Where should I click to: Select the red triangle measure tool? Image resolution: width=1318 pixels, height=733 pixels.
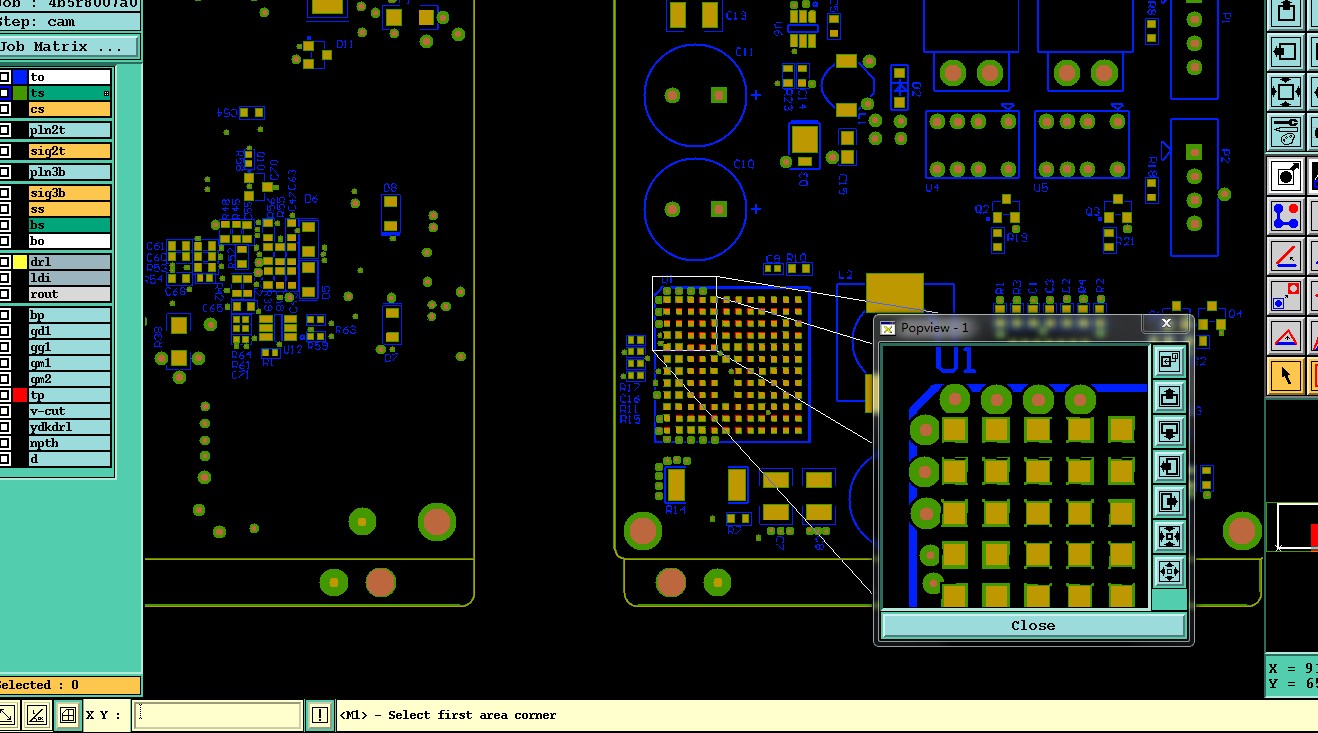1286,335
